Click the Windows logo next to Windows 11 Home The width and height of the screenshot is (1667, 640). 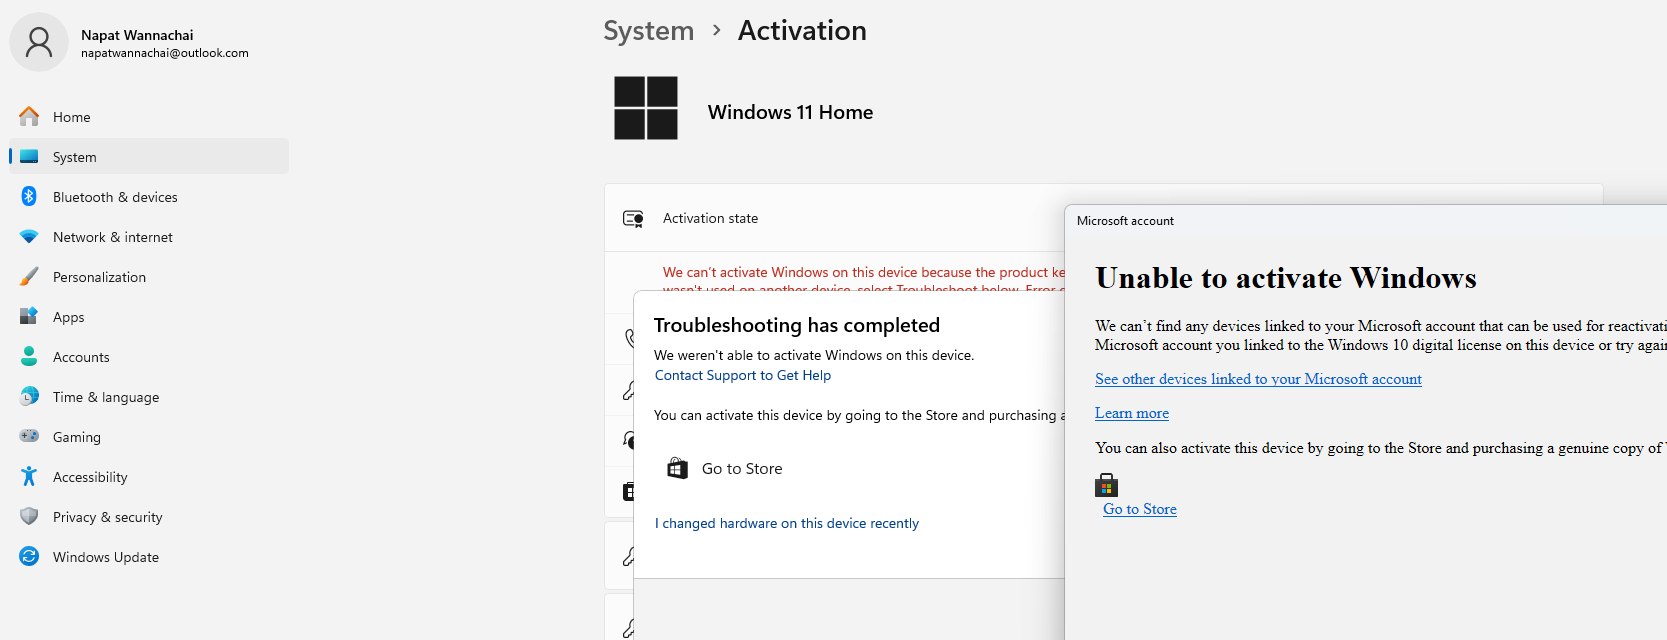coord(646,108)
